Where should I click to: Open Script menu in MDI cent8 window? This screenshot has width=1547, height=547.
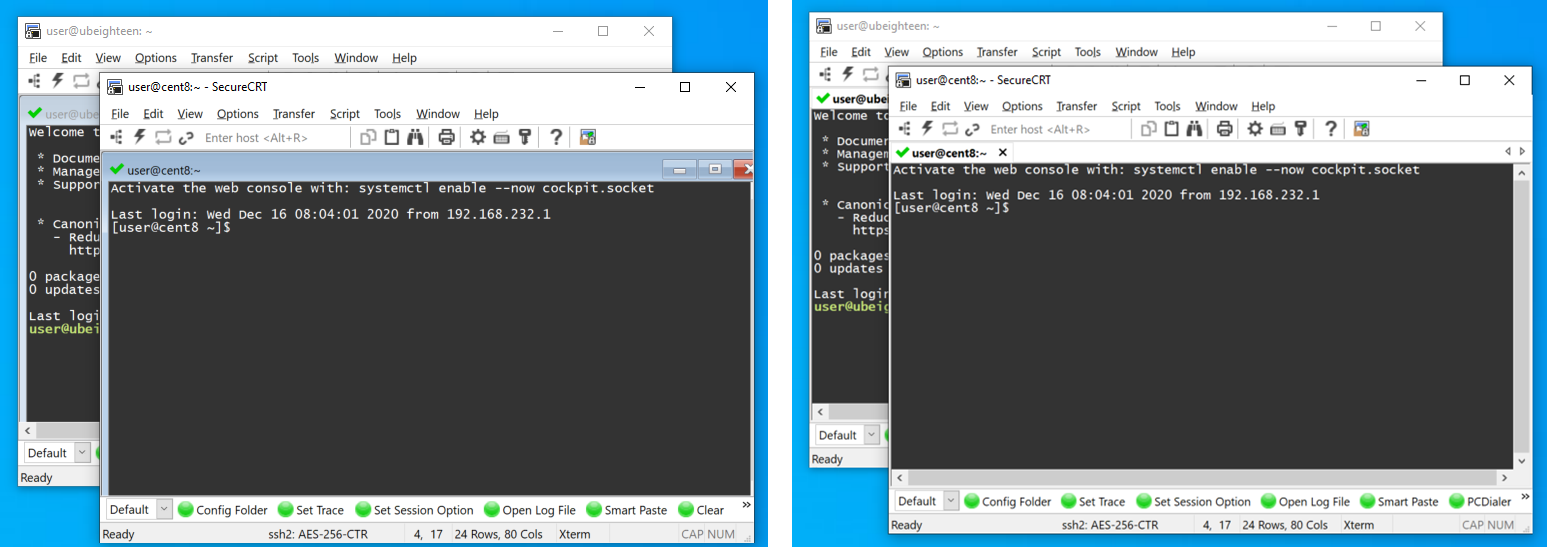(344, 114)
